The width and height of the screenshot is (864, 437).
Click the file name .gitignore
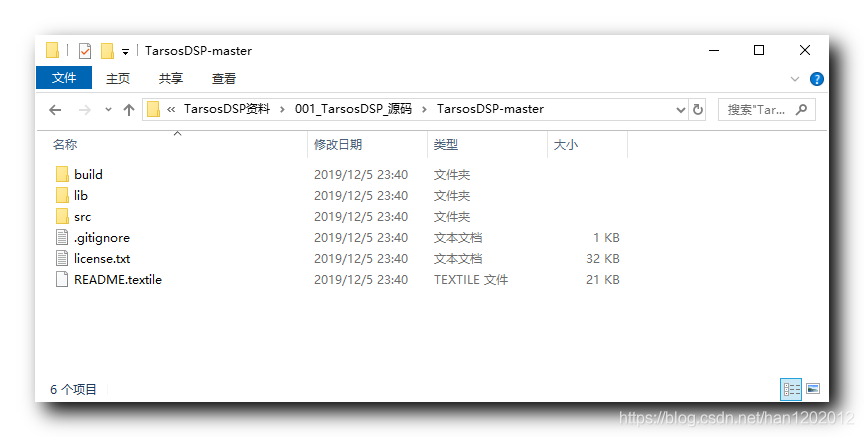click(x=102, y=238)
